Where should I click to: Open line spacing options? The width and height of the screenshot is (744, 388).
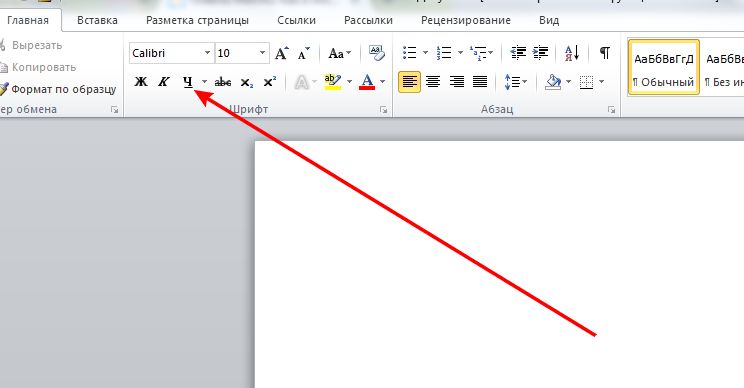click(x=515, y=82)
